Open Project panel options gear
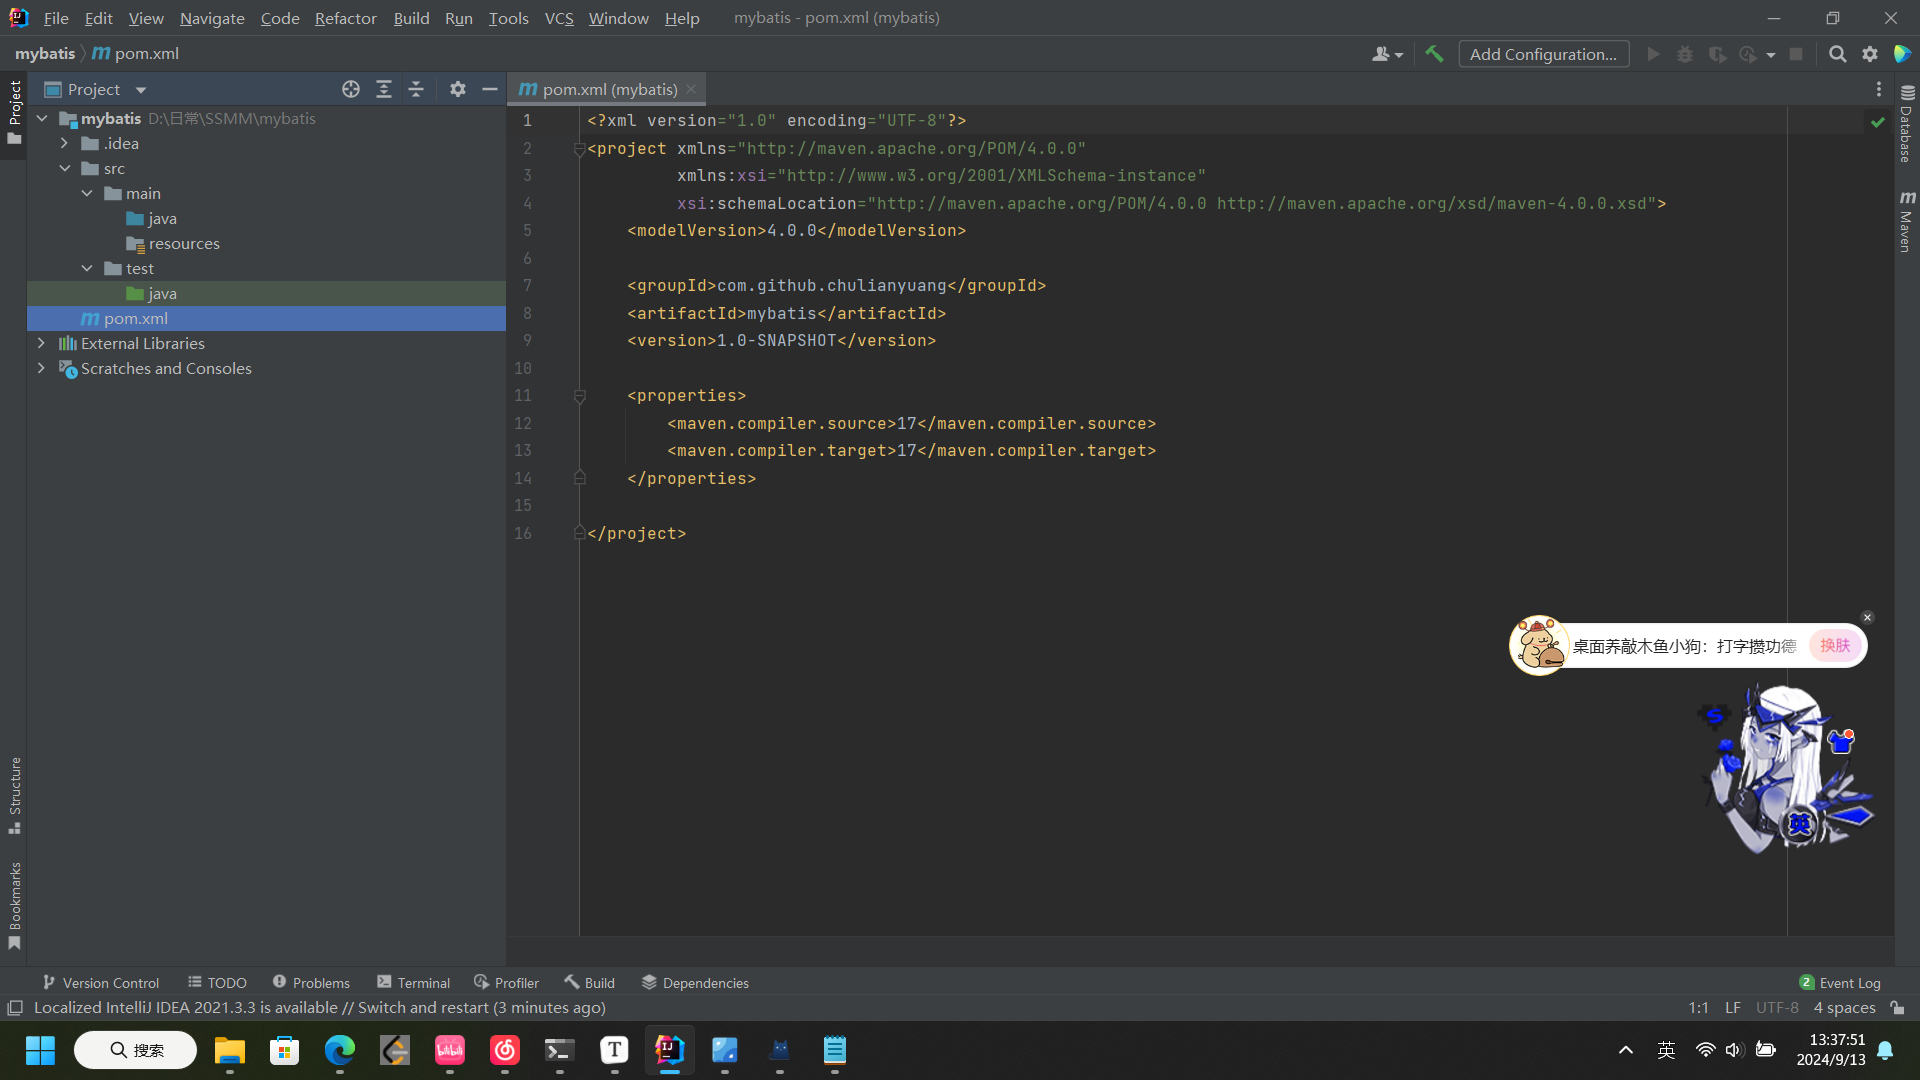 point(457,89)
